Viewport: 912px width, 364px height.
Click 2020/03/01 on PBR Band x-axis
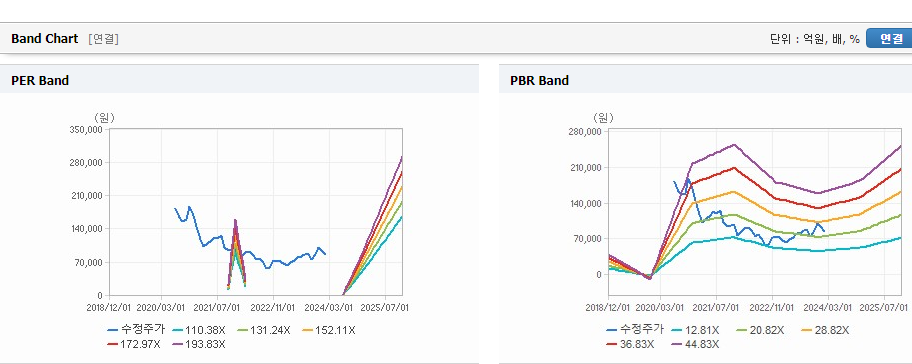[660, 307]
